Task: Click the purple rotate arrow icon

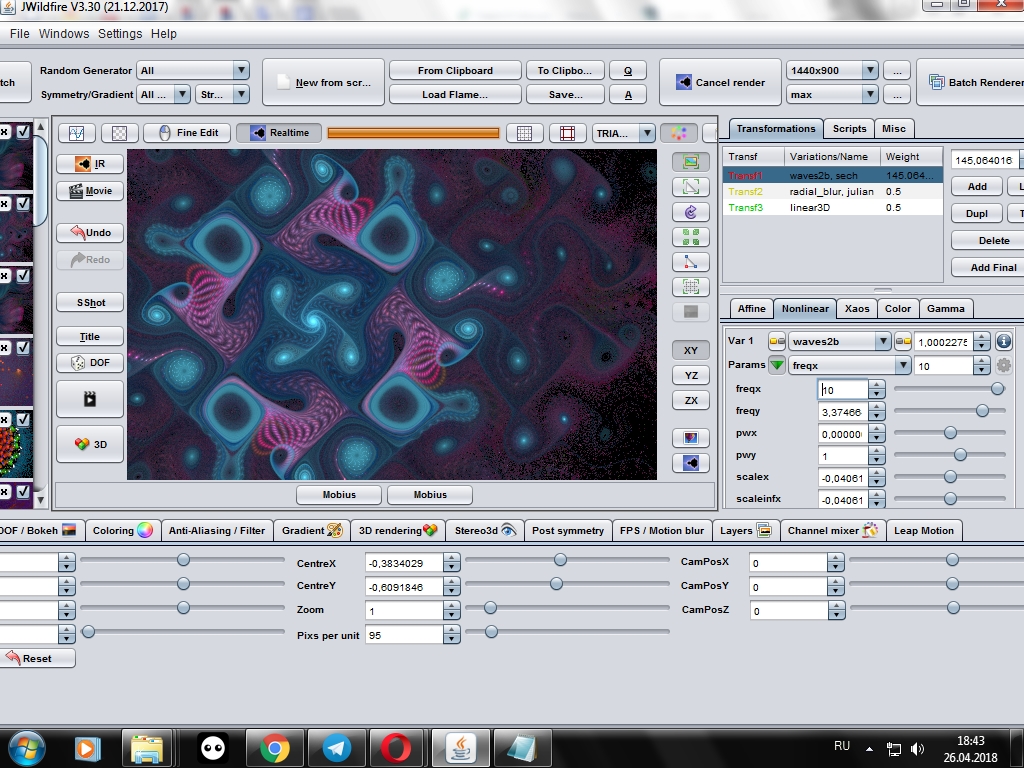Action: coord(691,212)
